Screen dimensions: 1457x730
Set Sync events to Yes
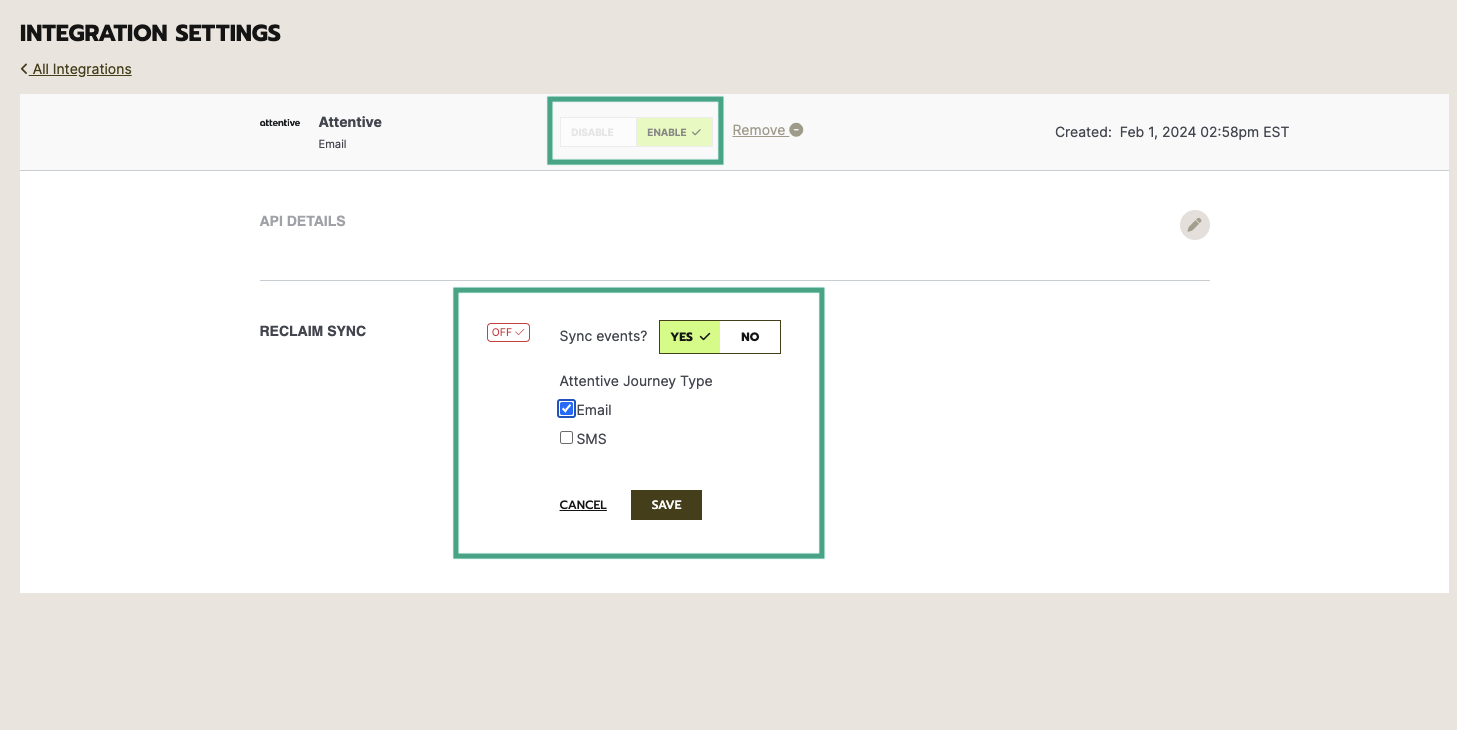[690, 337]
